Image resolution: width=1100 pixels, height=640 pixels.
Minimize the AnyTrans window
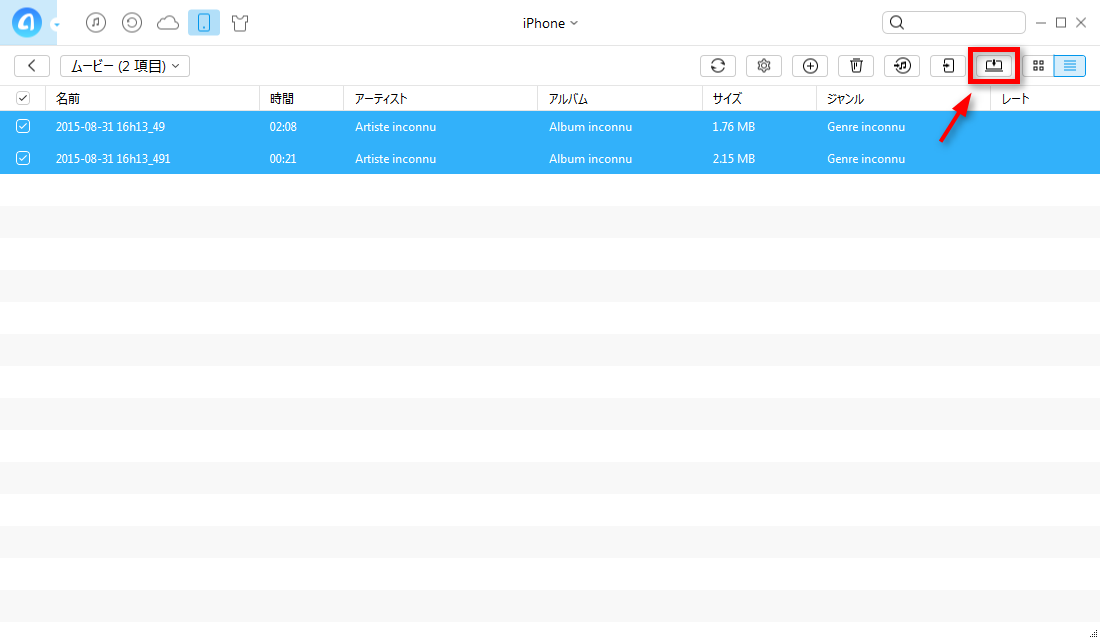[x=1041, y=23]
